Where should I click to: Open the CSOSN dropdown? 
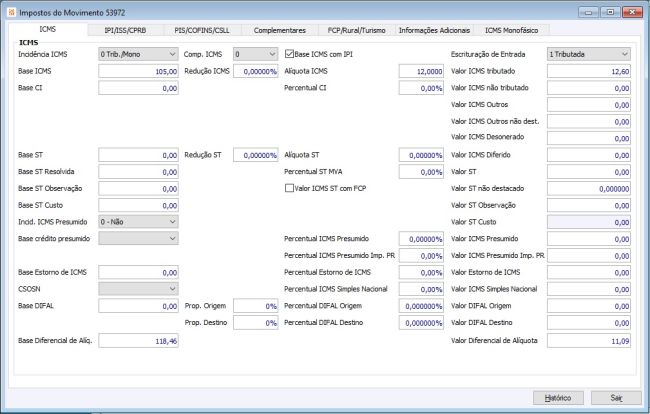tap(138, 288)
